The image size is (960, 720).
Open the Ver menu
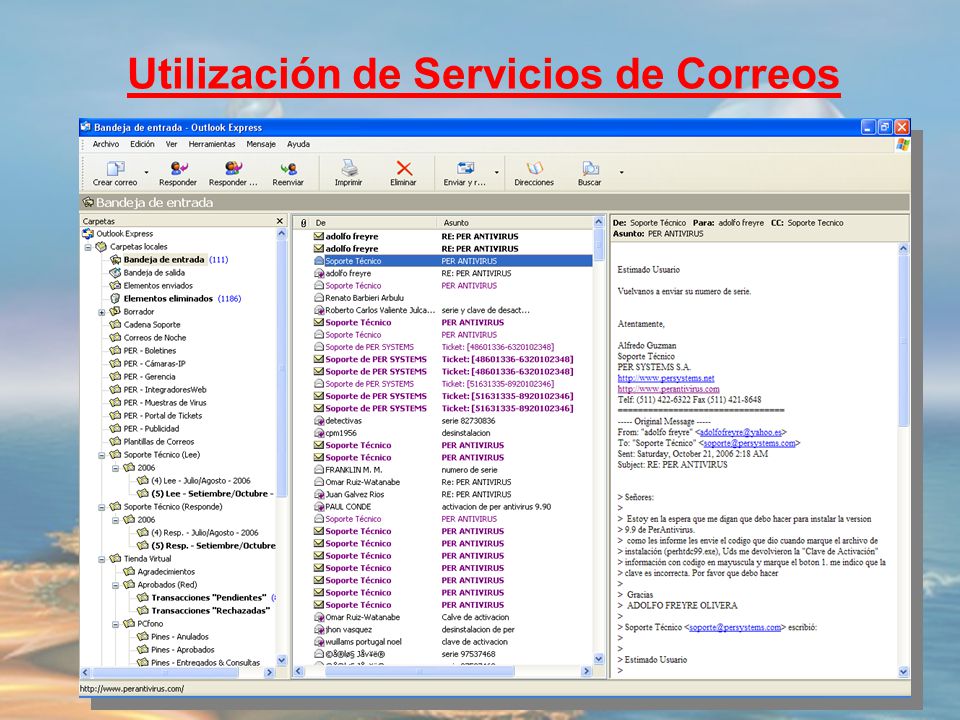(171, 144)
